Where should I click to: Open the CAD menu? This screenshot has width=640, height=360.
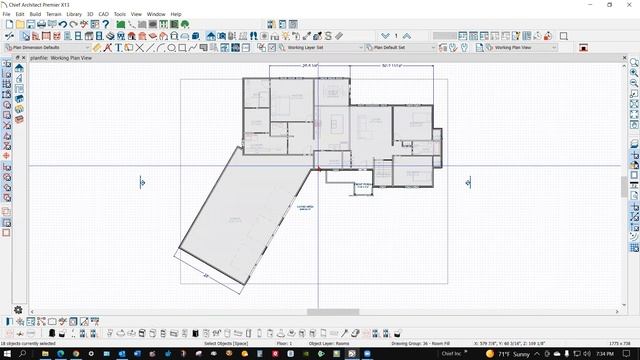pyautogui.click(x=104, y=14)
